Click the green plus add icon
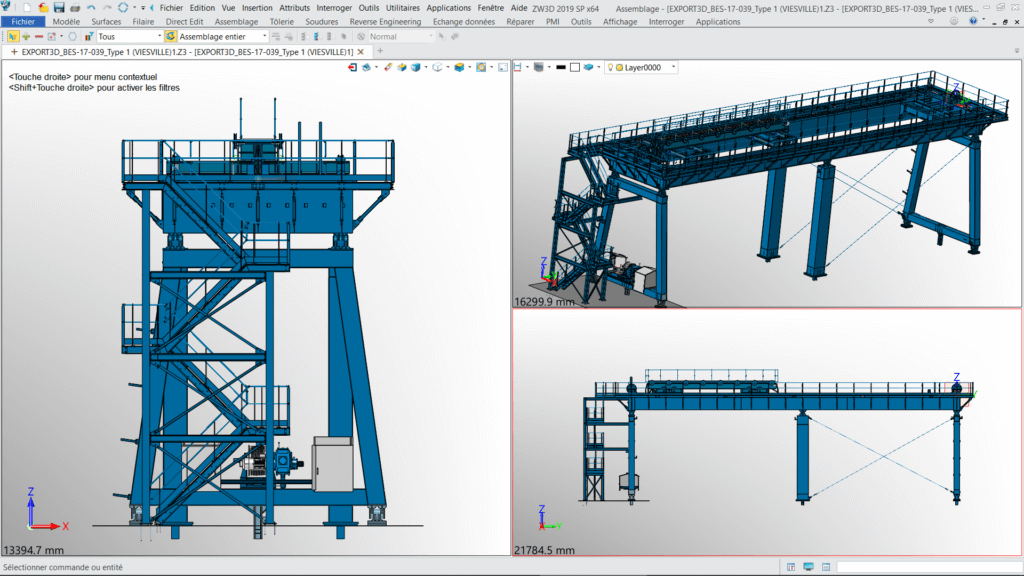This screenshot has height=576, width=1024. click(25, 36)
